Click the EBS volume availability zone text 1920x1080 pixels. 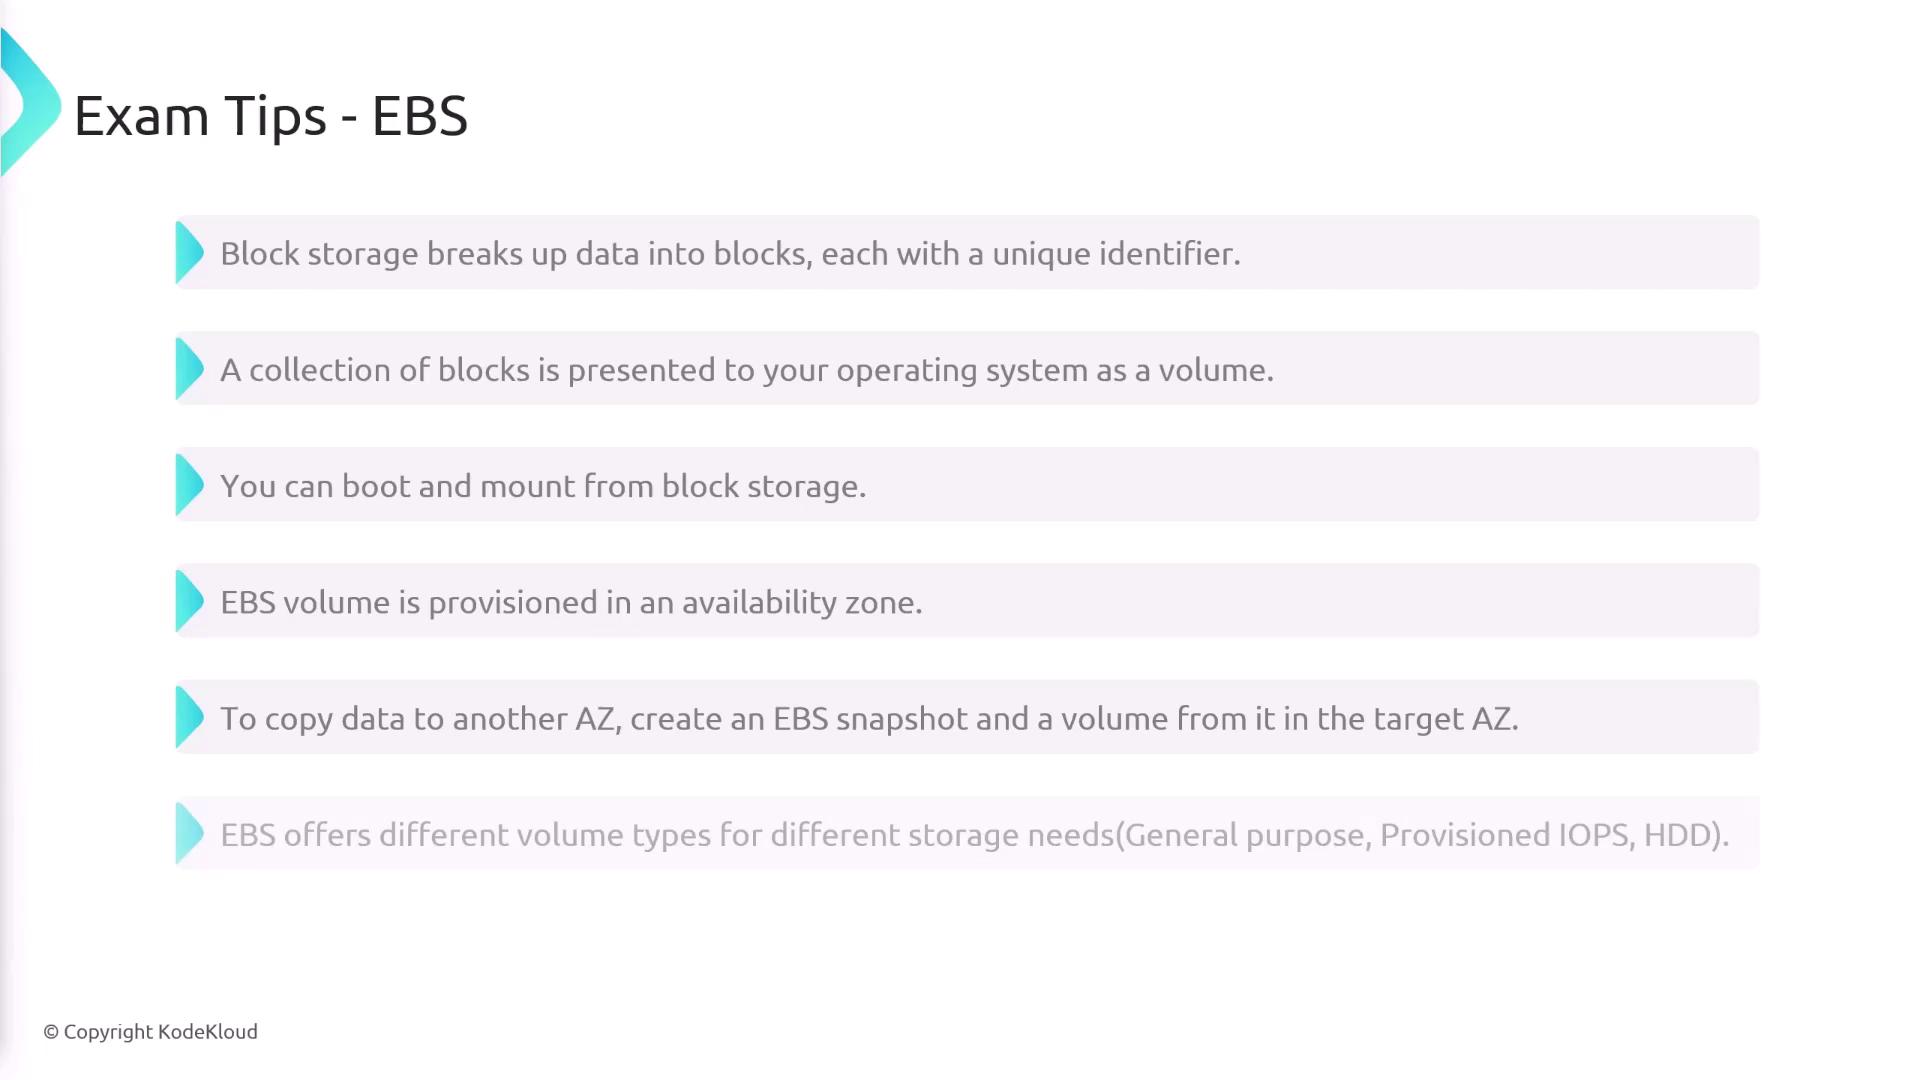coord(571,602)
